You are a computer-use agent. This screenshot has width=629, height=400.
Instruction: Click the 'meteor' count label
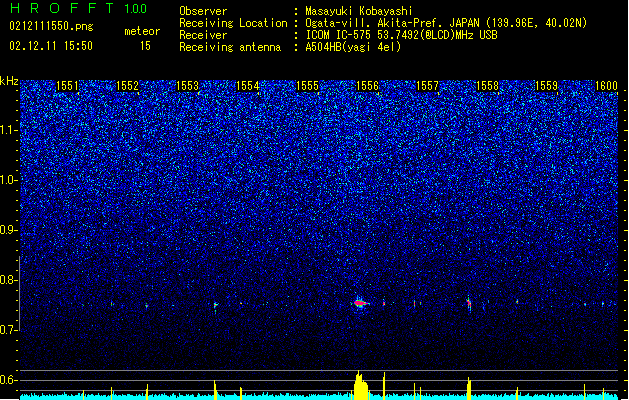tap(142, 31)
